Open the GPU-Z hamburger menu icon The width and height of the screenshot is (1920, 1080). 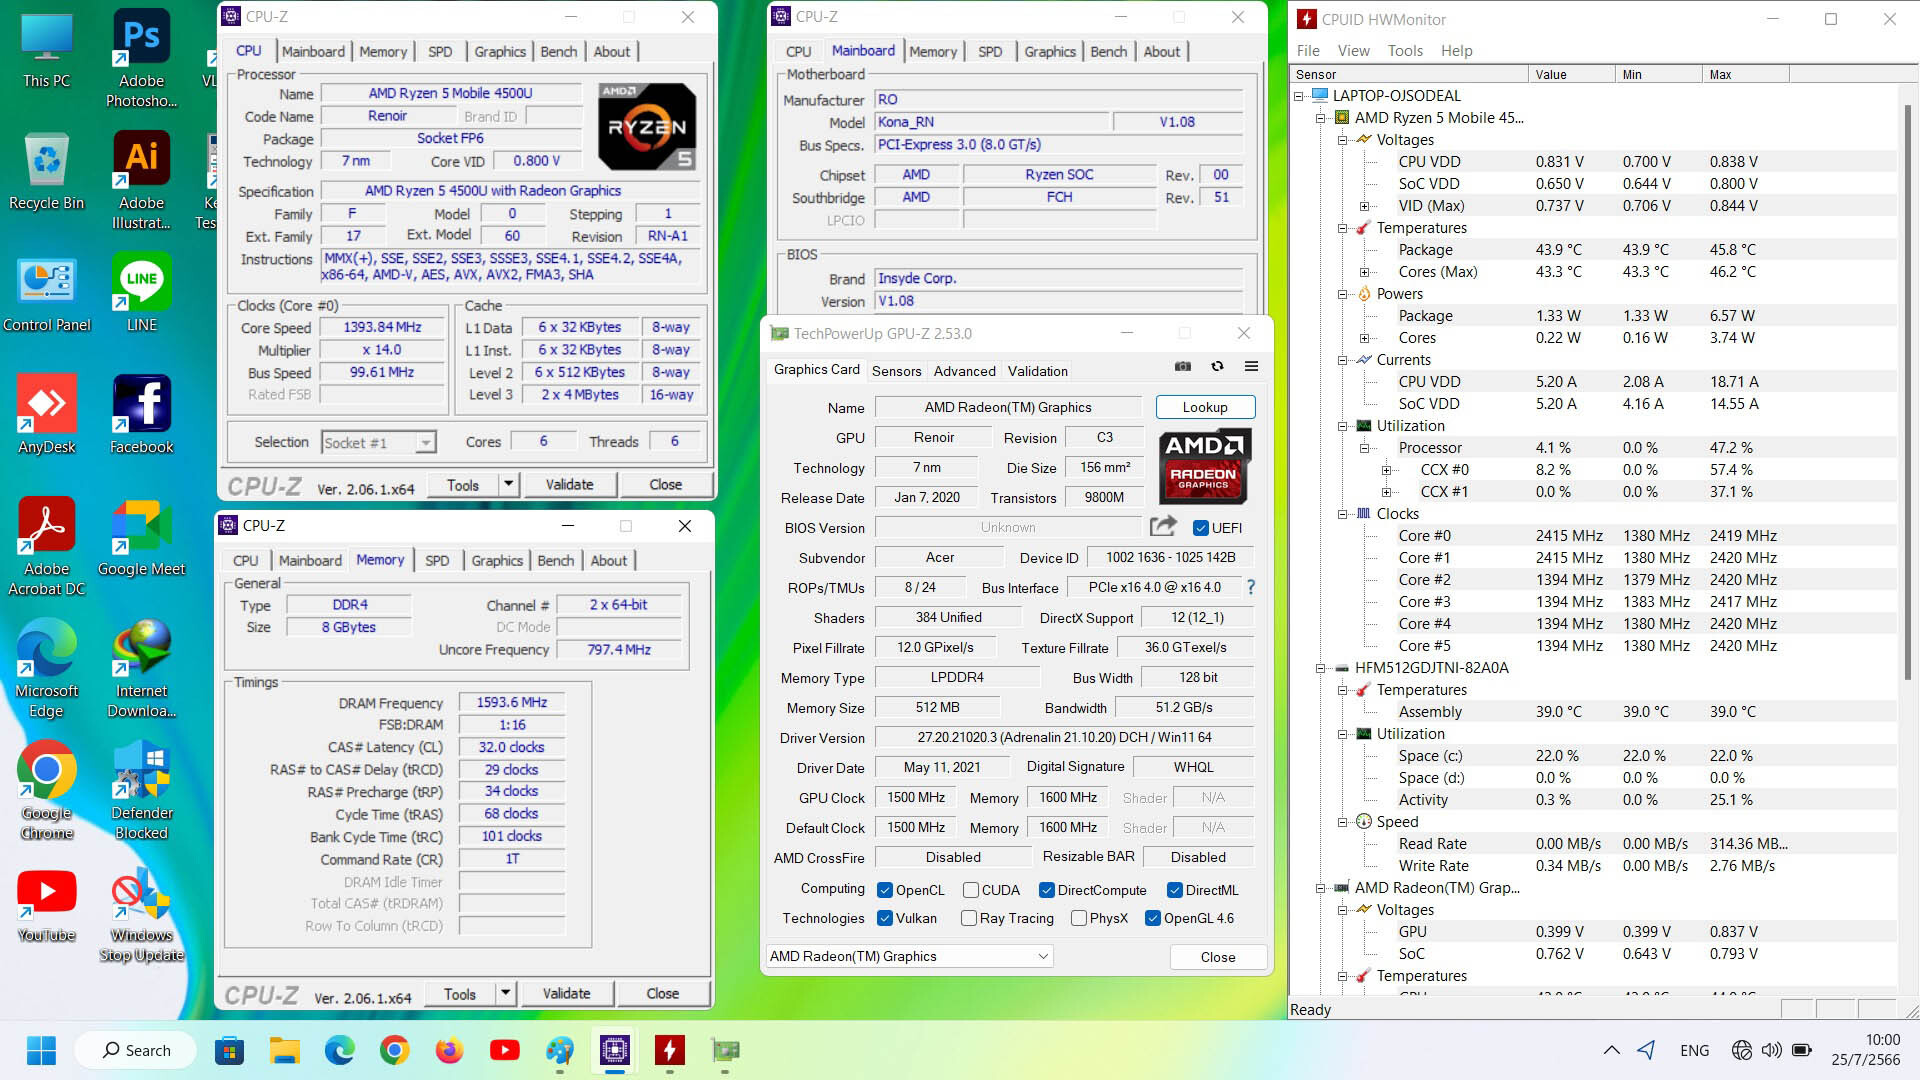pos(1251,367)
